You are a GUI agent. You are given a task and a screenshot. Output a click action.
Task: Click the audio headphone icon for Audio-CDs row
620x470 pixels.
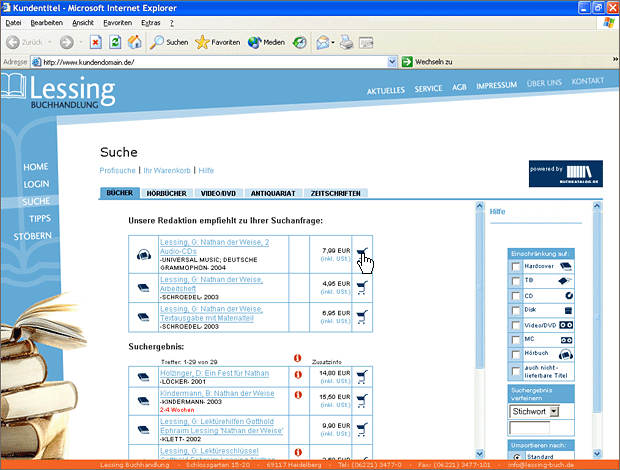pos(144,255)
